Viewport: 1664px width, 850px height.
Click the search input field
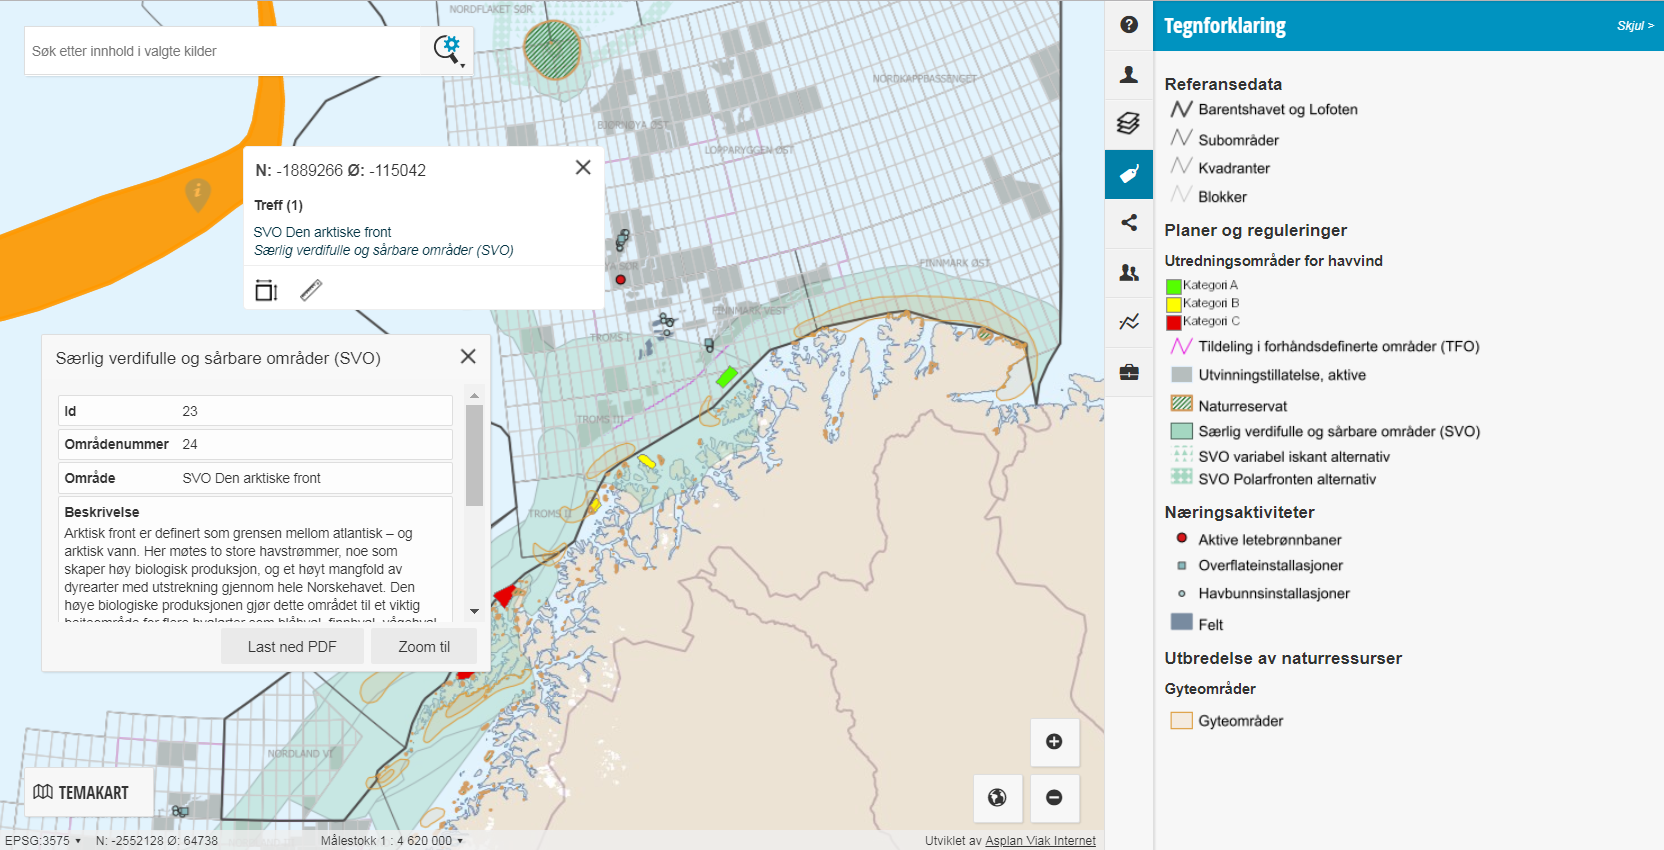click(222, 51)
